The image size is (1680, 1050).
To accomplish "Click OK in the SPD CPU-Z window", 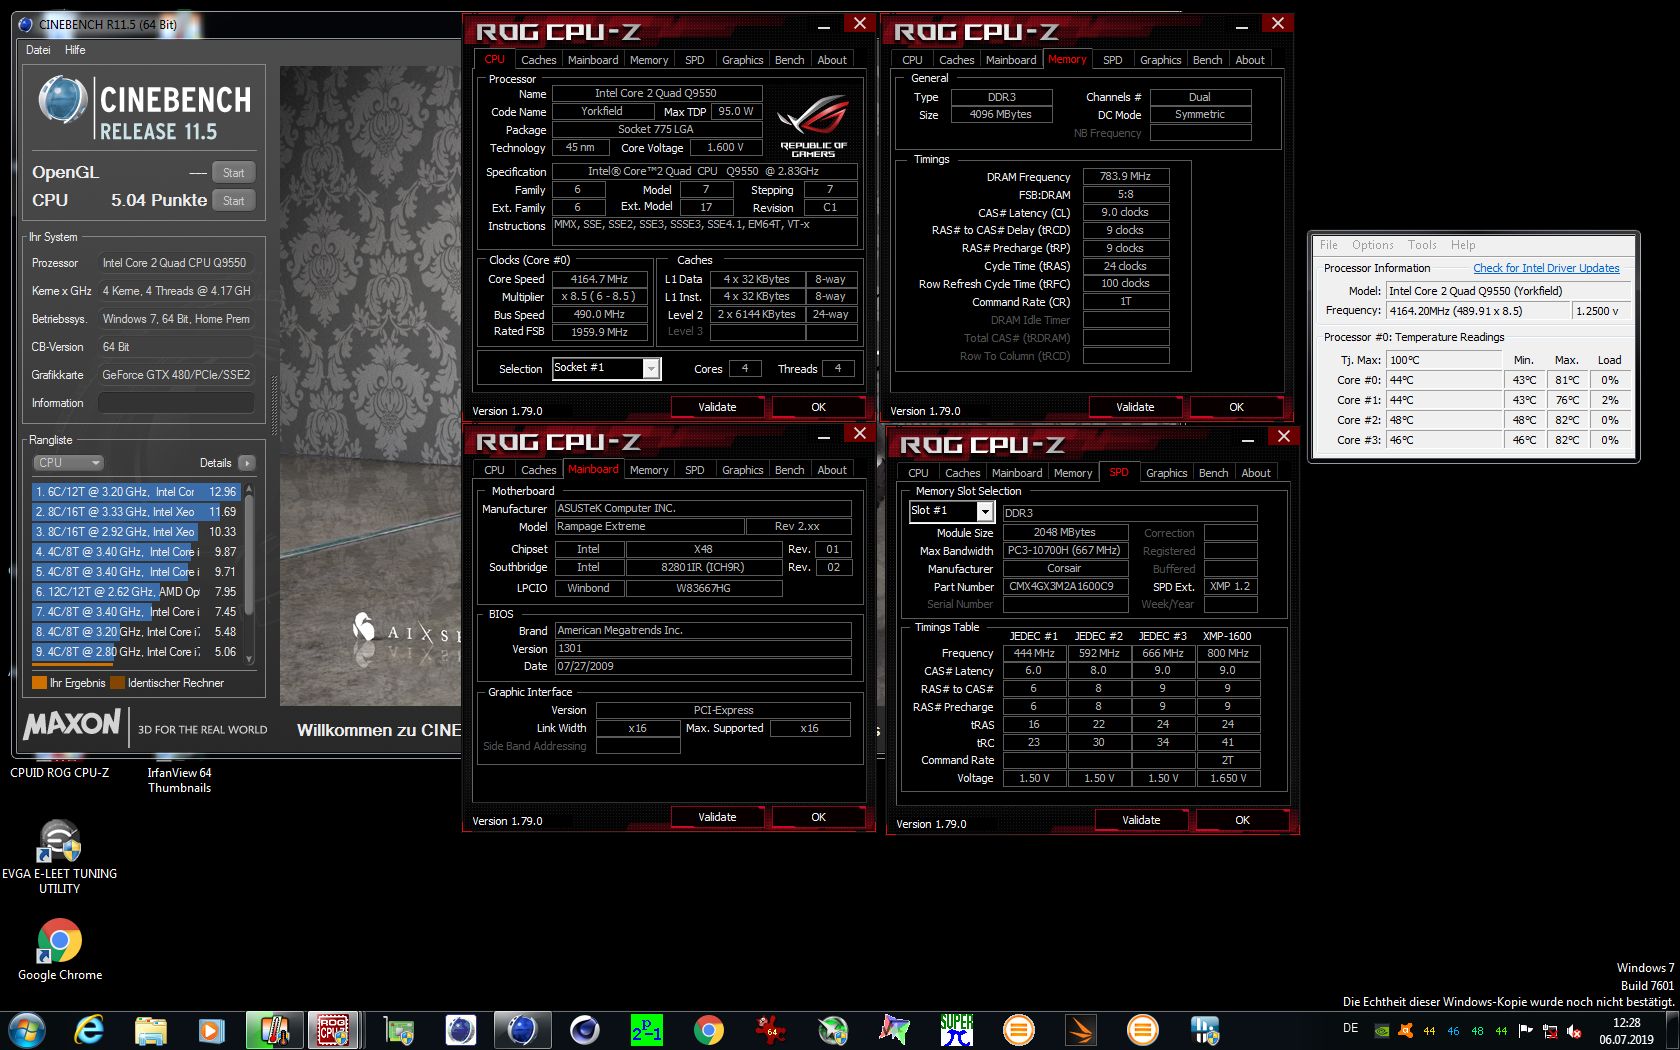I will point(1242,820).
